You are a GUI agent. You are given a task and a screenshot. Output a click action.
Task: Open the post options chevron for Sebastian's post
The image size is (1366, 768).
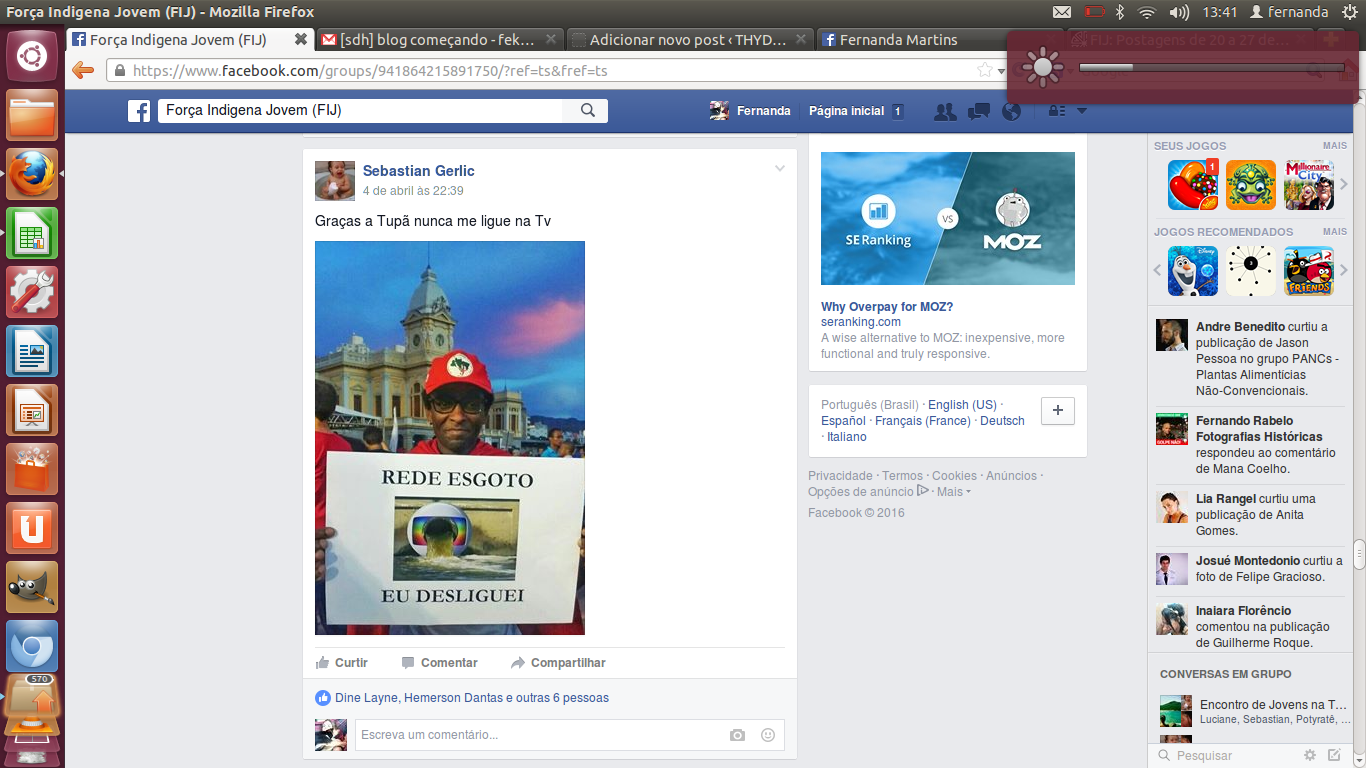pyautogui.click(x=780, y=169)
